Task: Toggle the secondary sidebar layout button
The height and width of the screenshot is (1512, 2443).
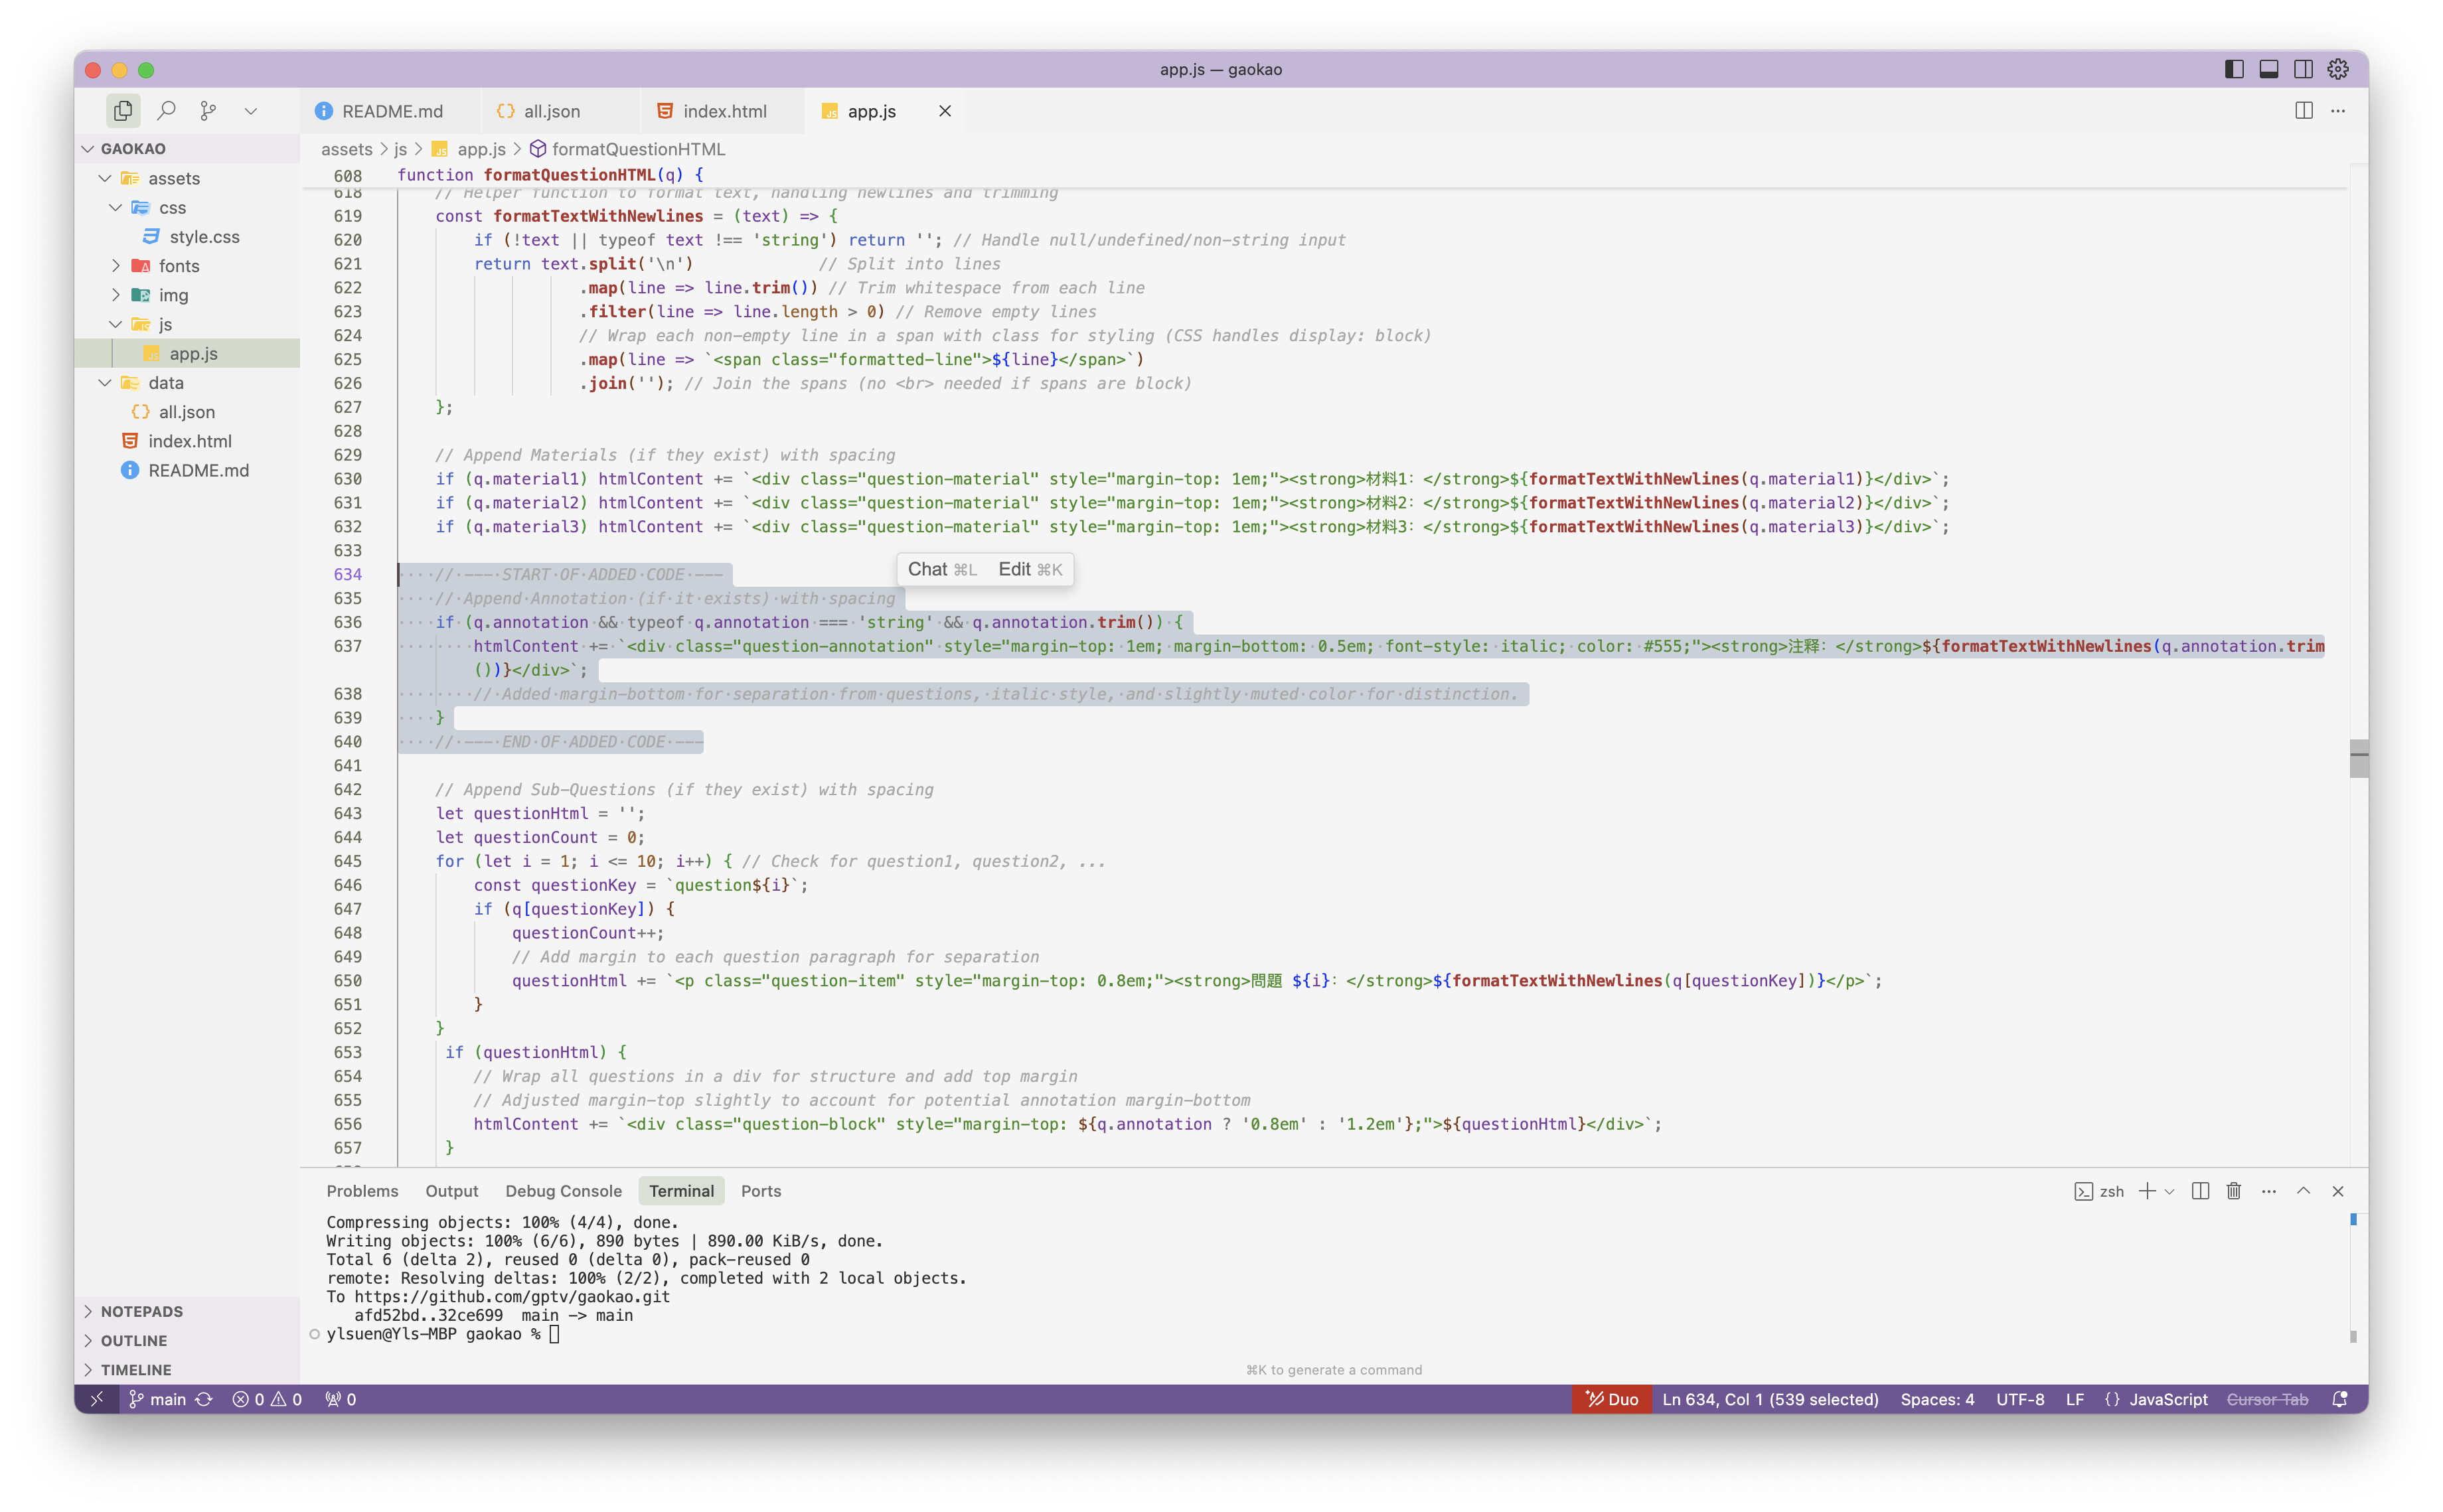Action: point(2303,69)
